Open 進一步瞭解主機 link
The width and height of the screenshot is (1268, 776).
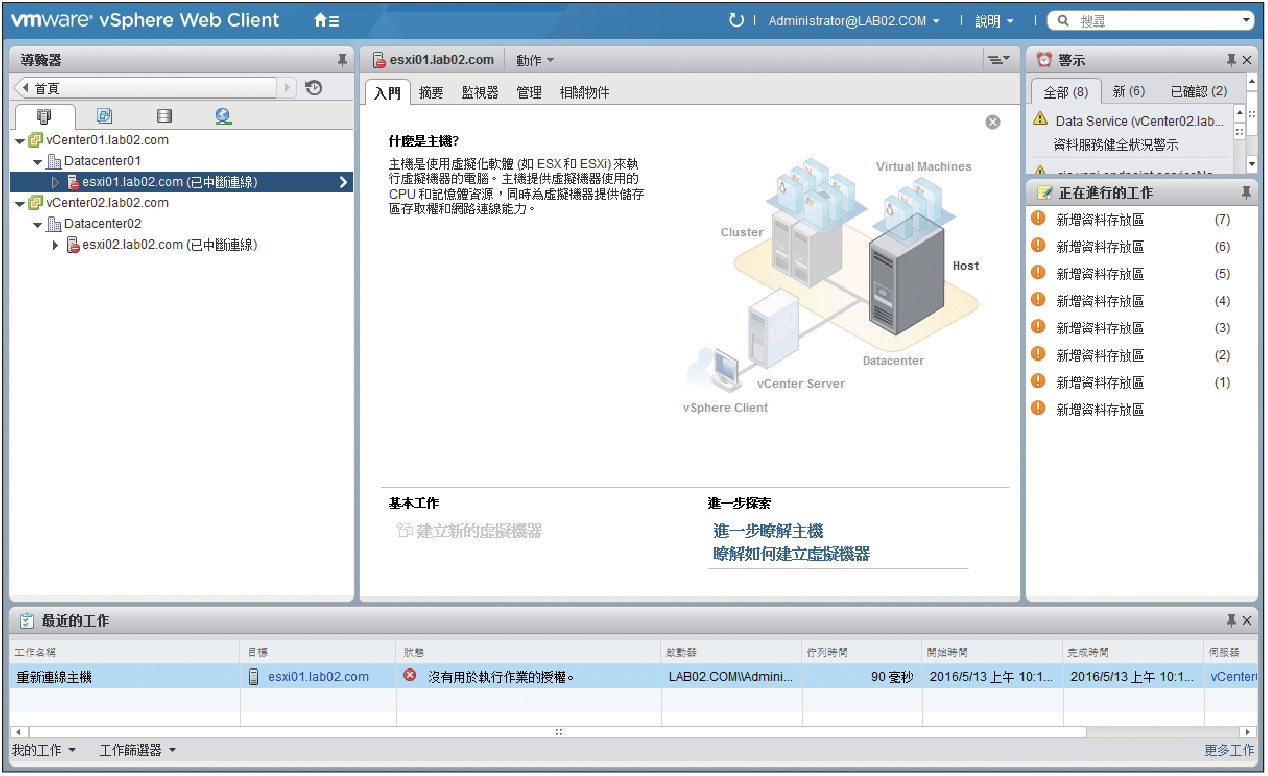[768, 531]
